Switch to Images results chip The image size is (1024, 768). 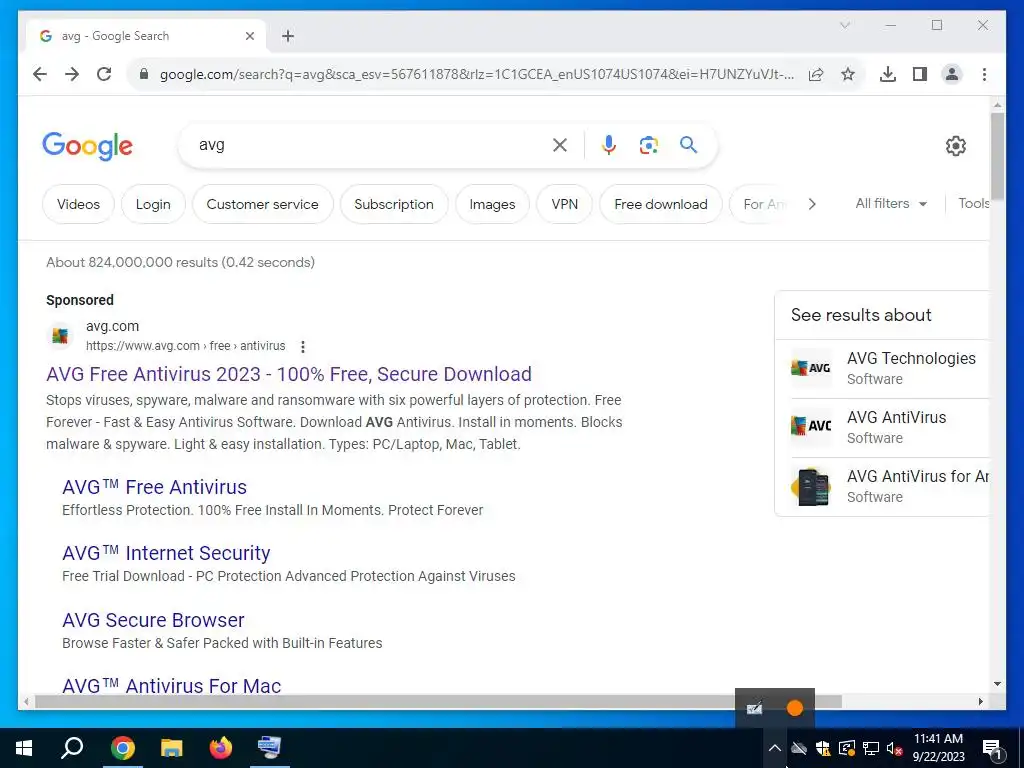point(492,204)
